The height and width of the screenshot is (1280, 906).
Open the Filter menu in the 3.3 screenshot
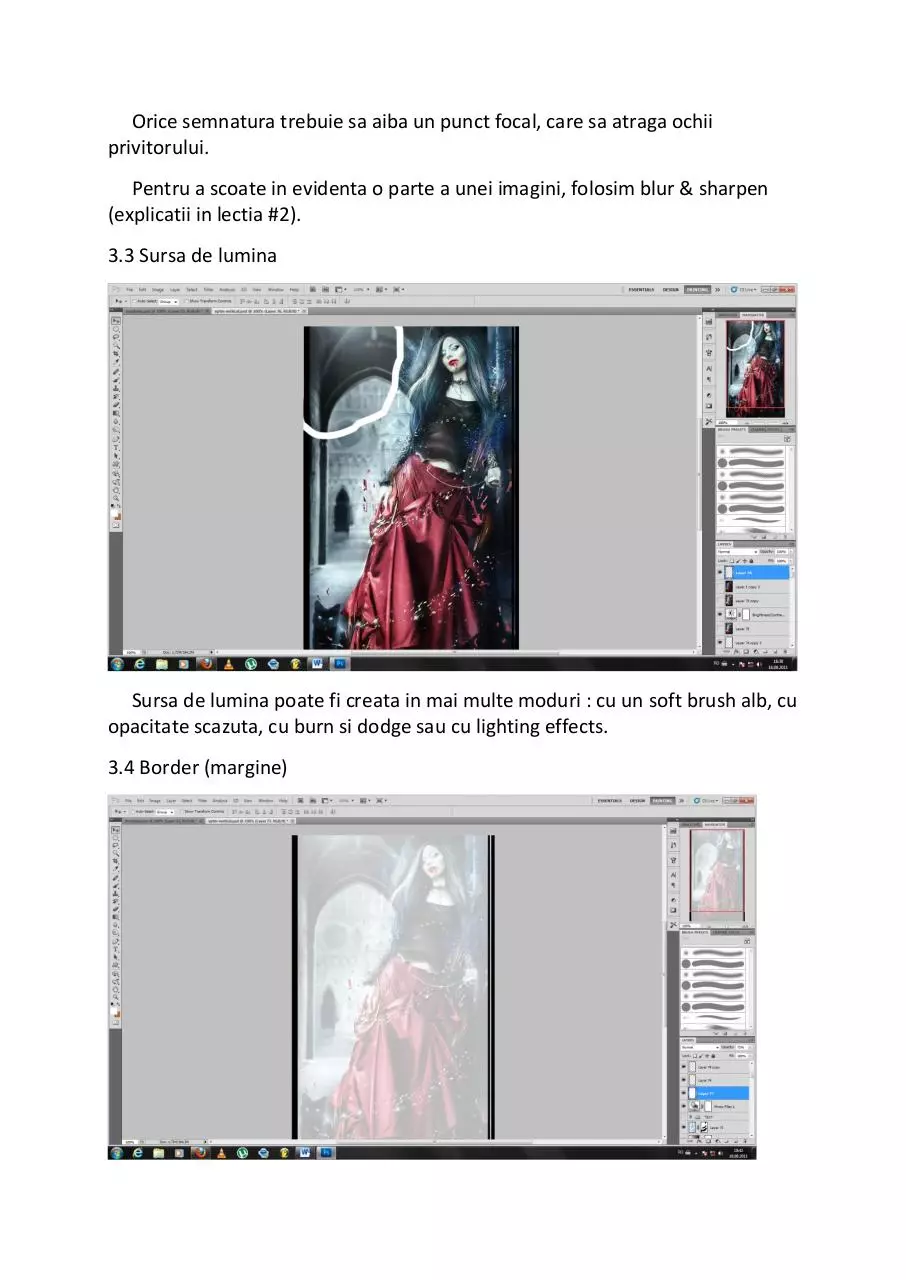[209, 290]
